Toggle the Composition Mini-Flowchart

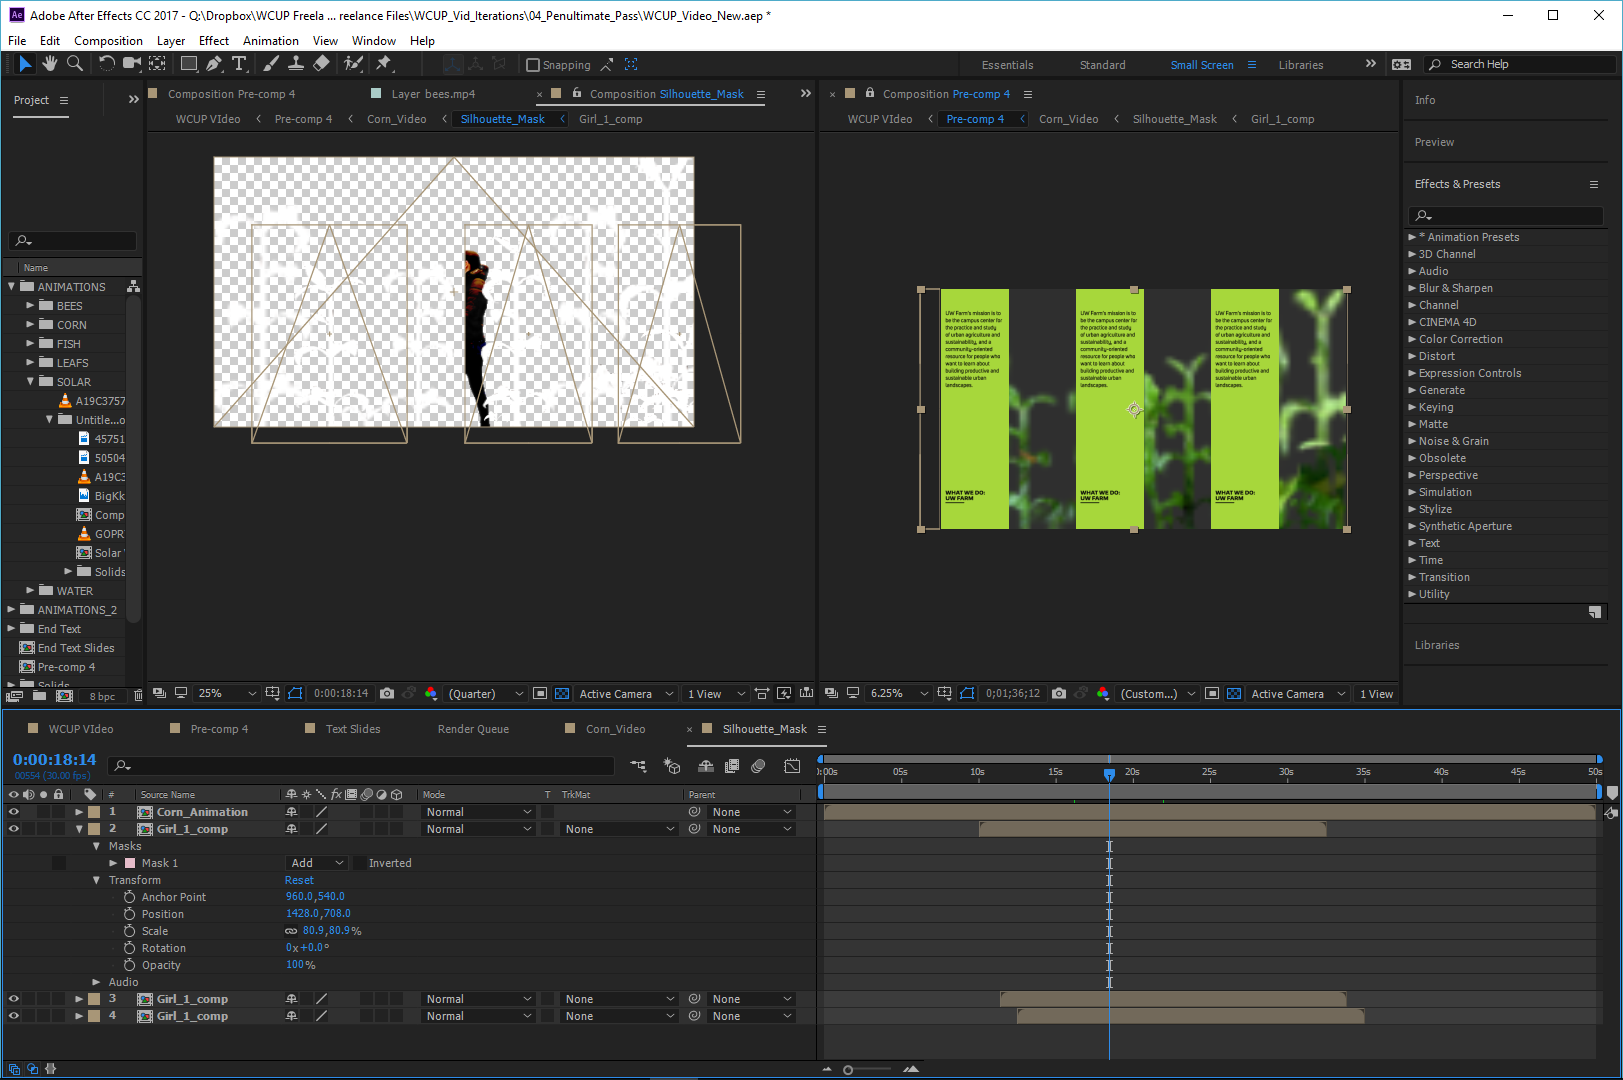pyautogui.click(x=637, y=765)
